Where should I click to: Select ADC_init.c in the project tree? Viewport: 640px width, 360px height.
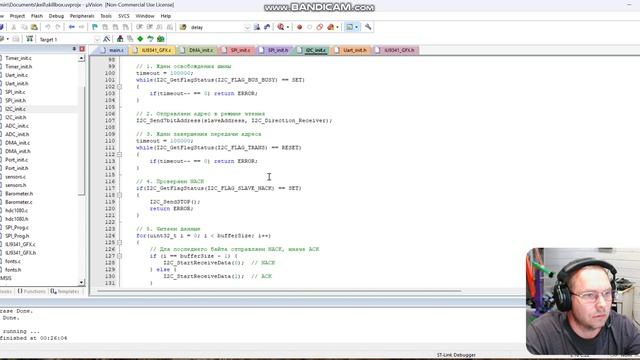coord(17,126)
